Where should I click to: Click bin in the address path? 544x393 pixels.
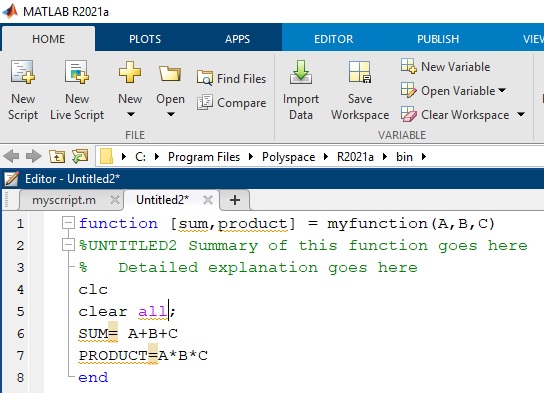tap(404, 157)
